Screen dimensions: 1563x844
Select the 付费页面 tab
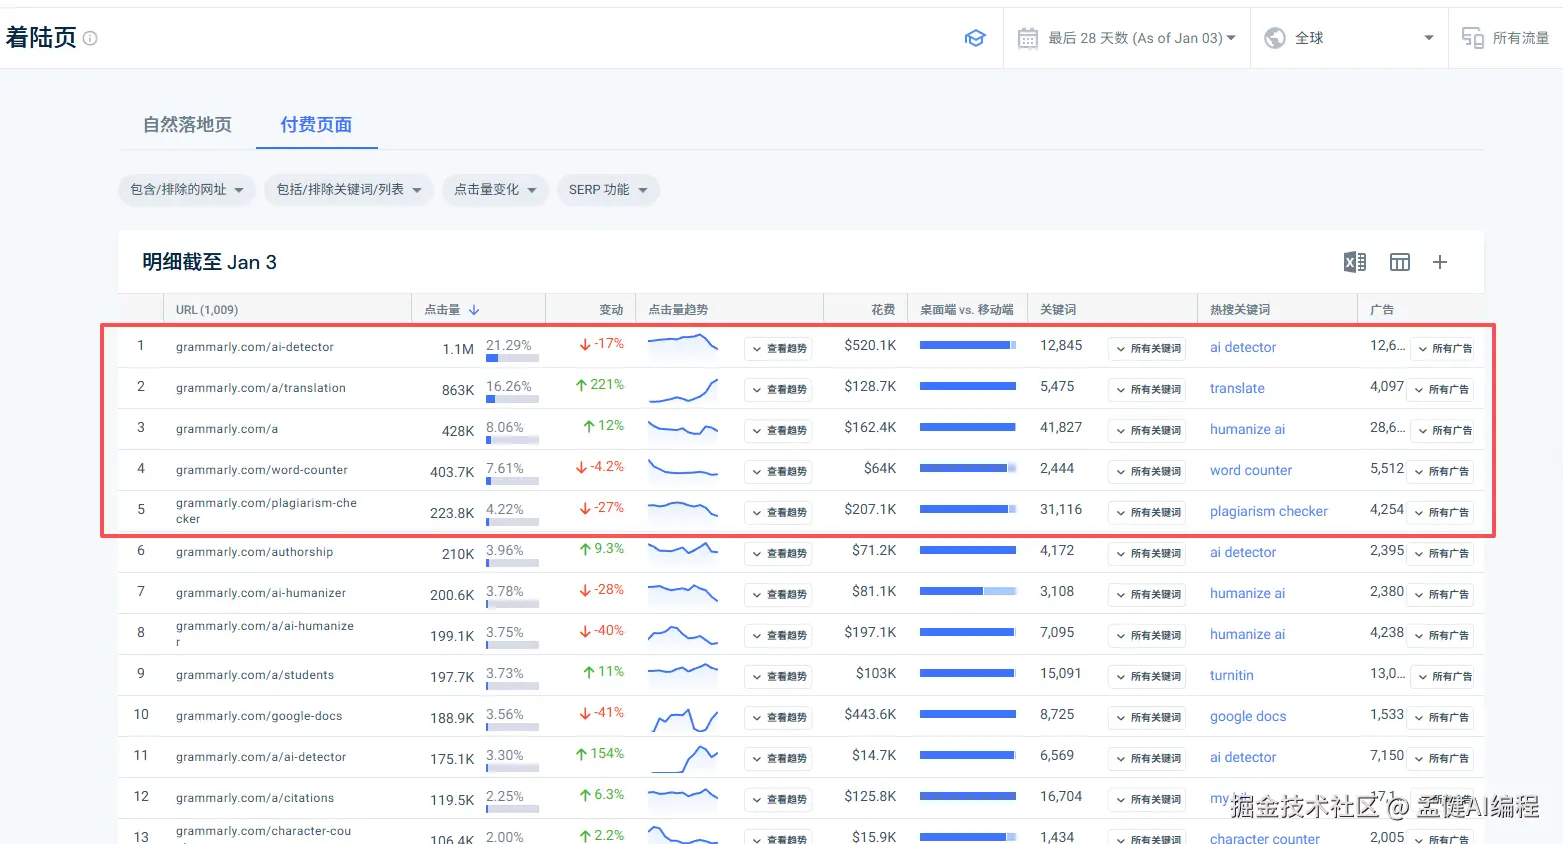[316, 125]
